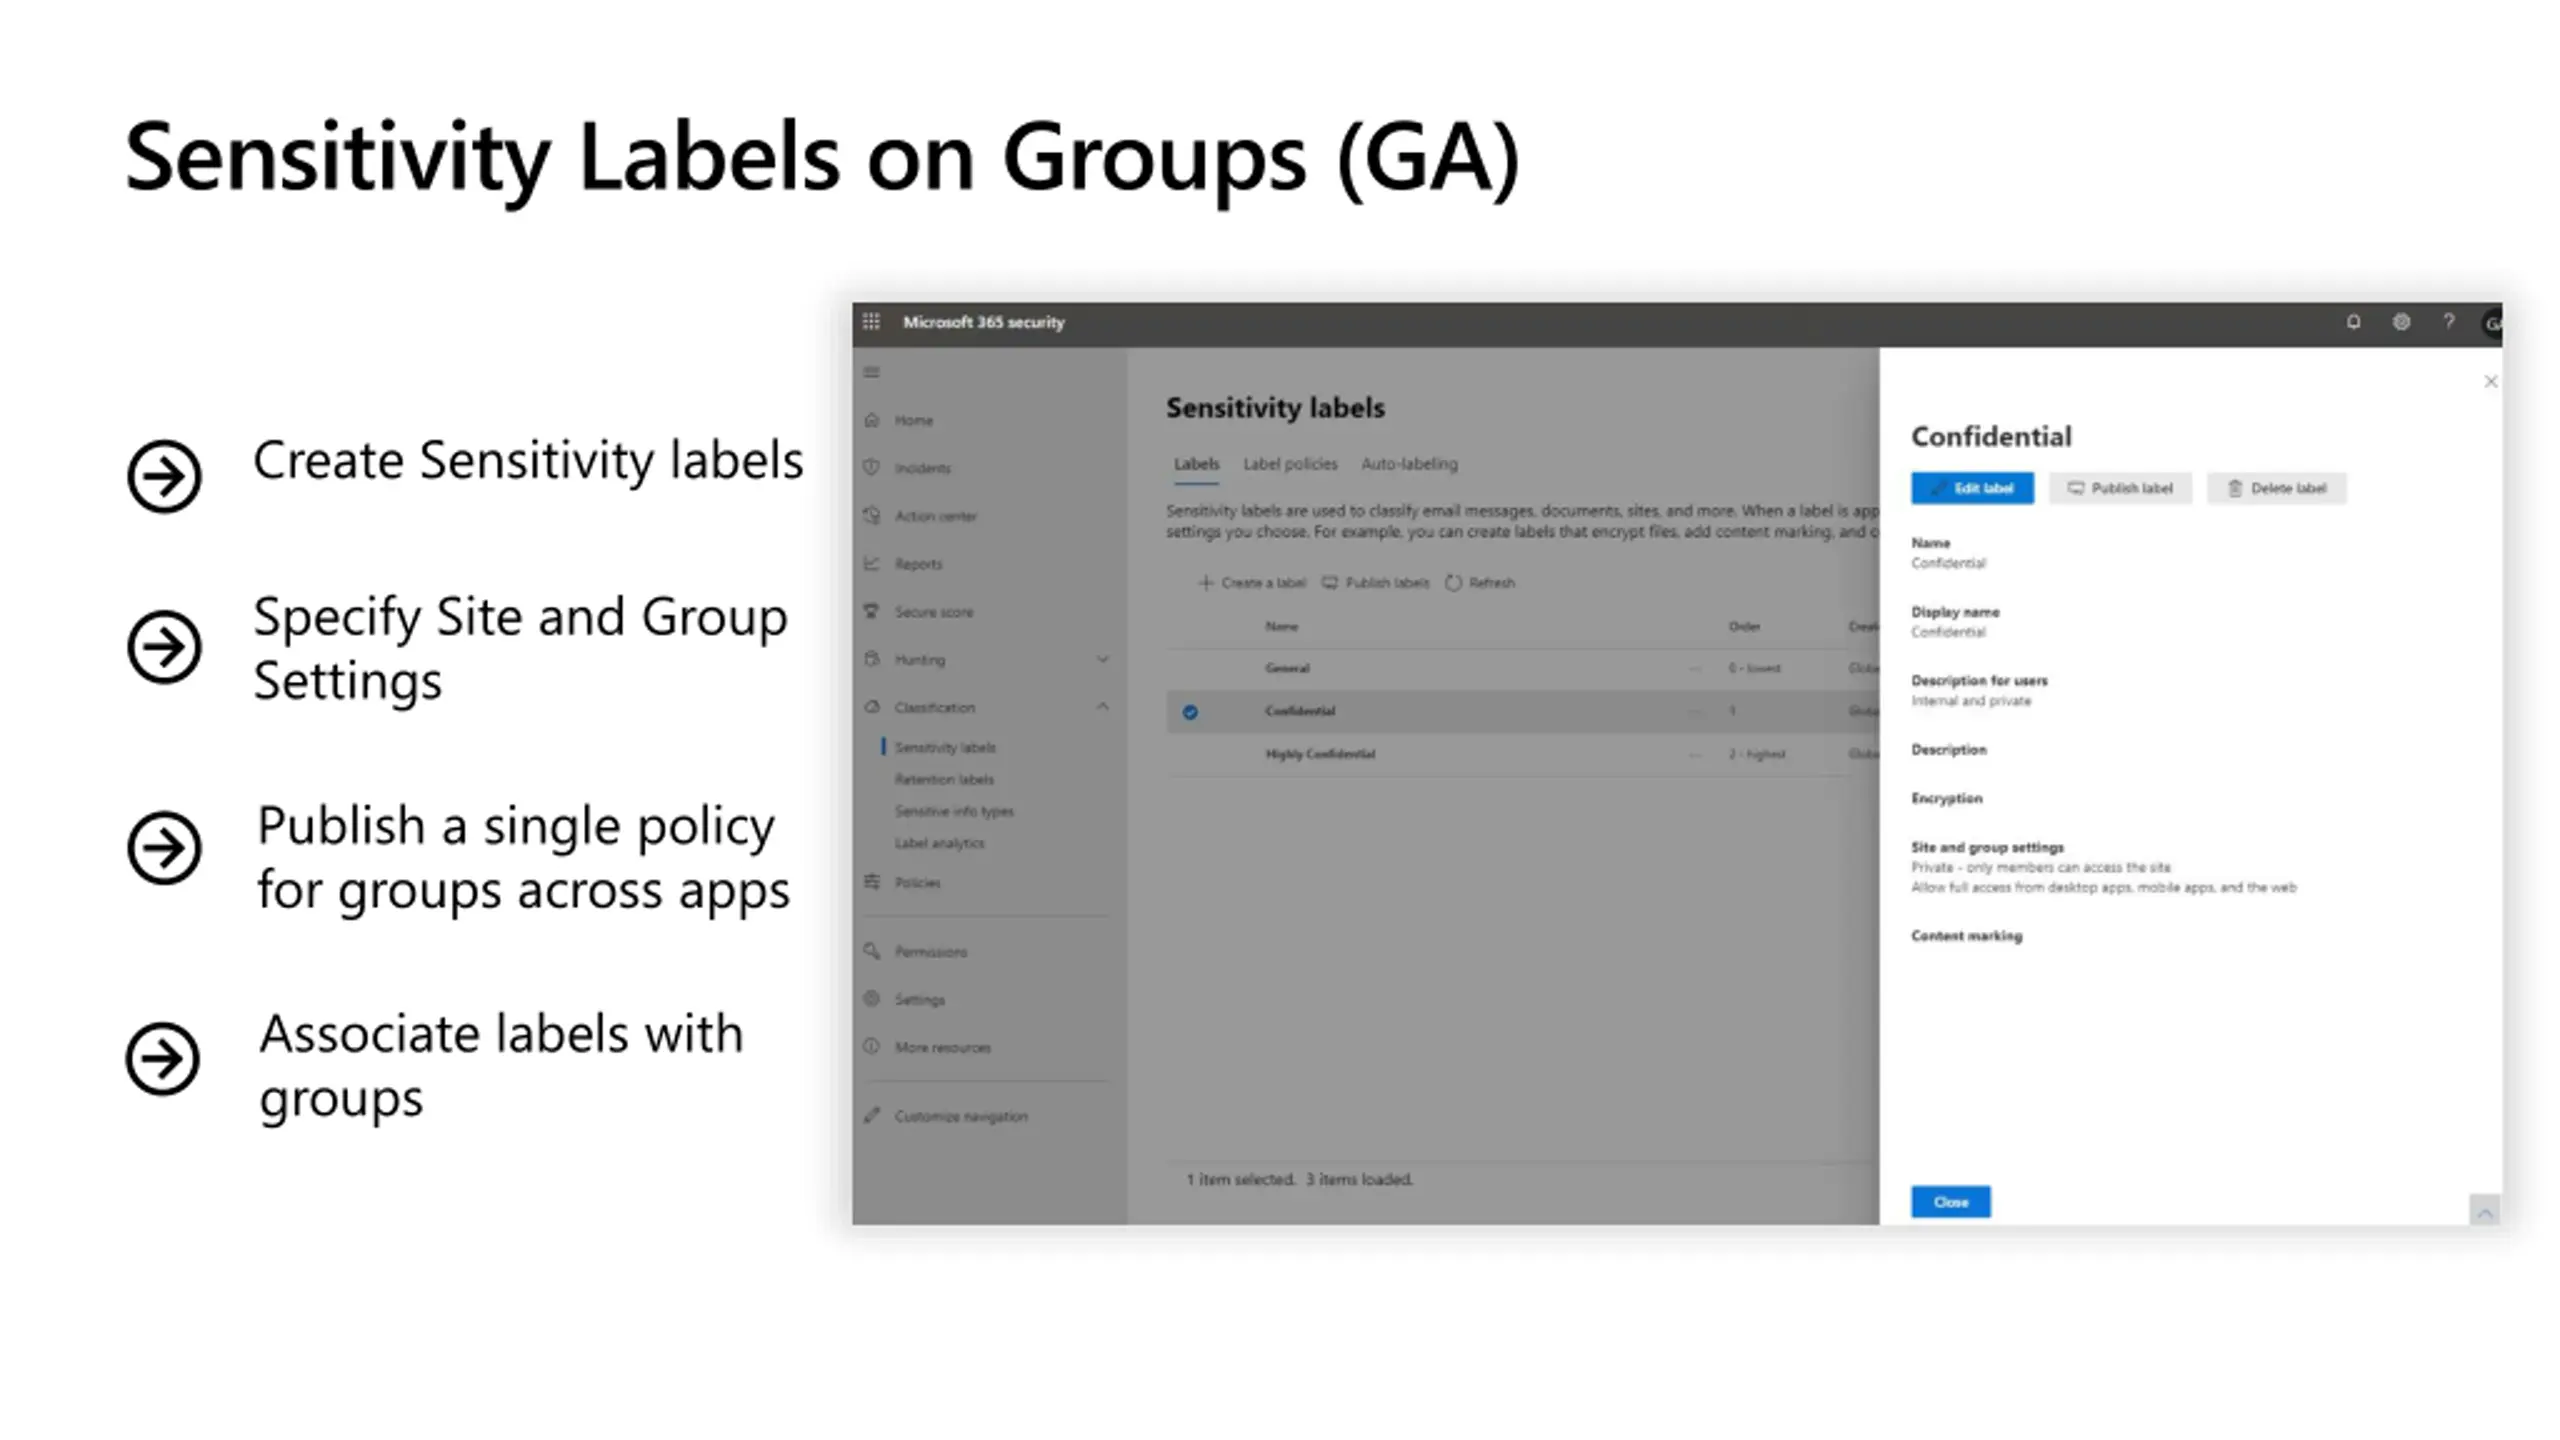Collapse the Classification section chevron
This screenshot has height=1440, width=2560.
click(1102, 707)
